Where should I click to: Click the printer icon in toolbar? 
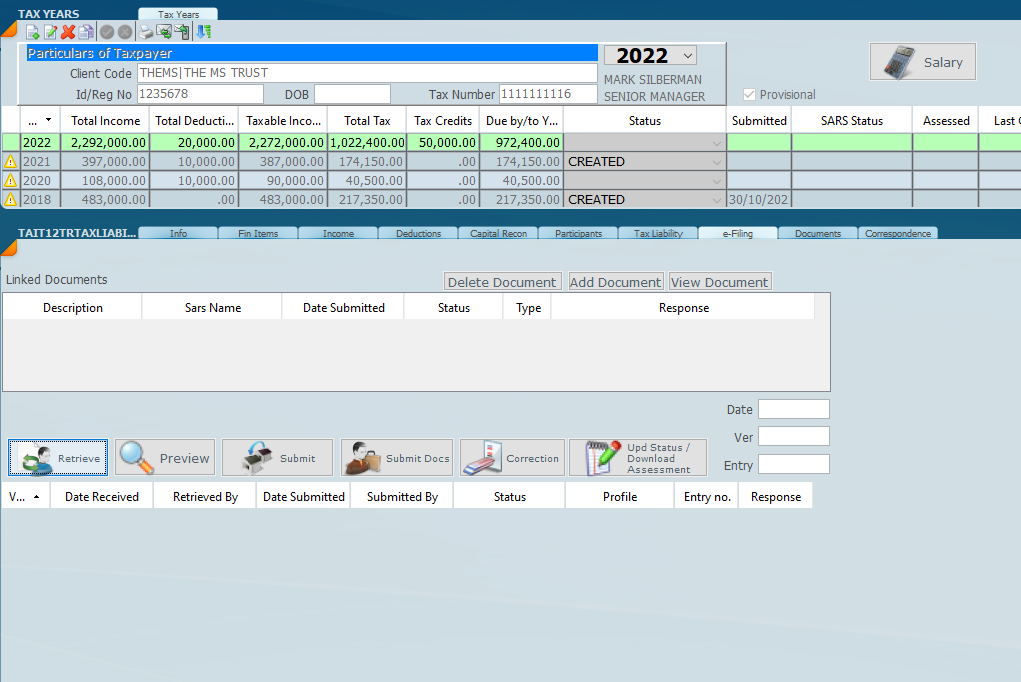coord(146,32)
